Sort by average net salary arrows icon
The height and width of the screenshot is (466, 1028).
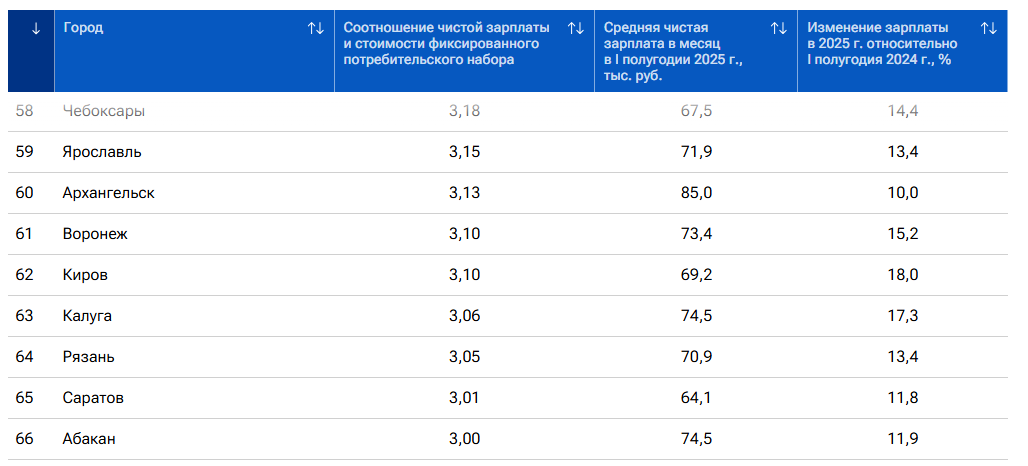click(779, 29)
